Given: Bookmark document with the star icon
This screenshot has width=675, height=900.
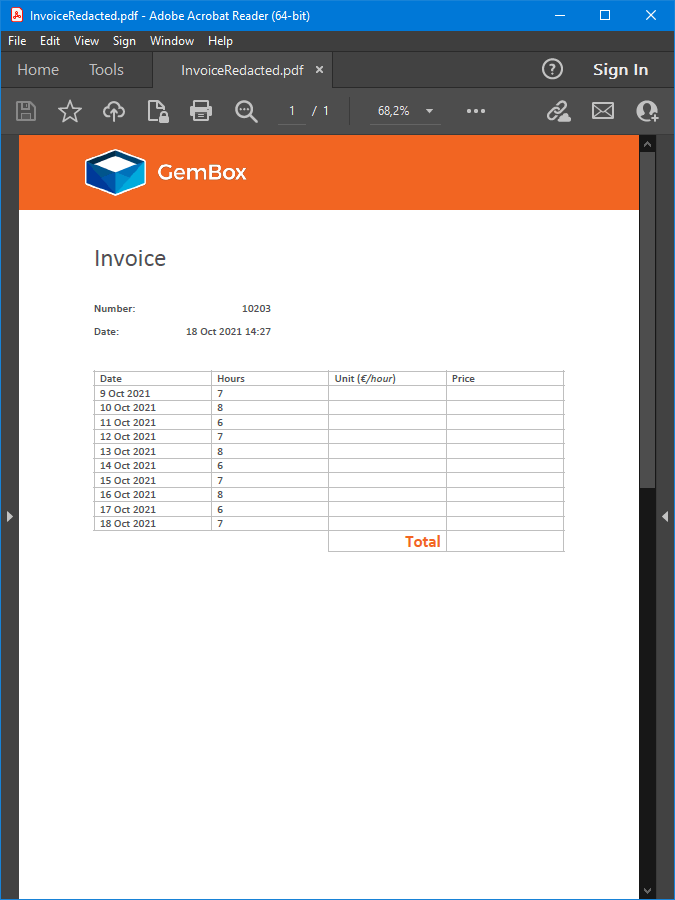Looking at the screenshot, I should [x=70, y=111].
